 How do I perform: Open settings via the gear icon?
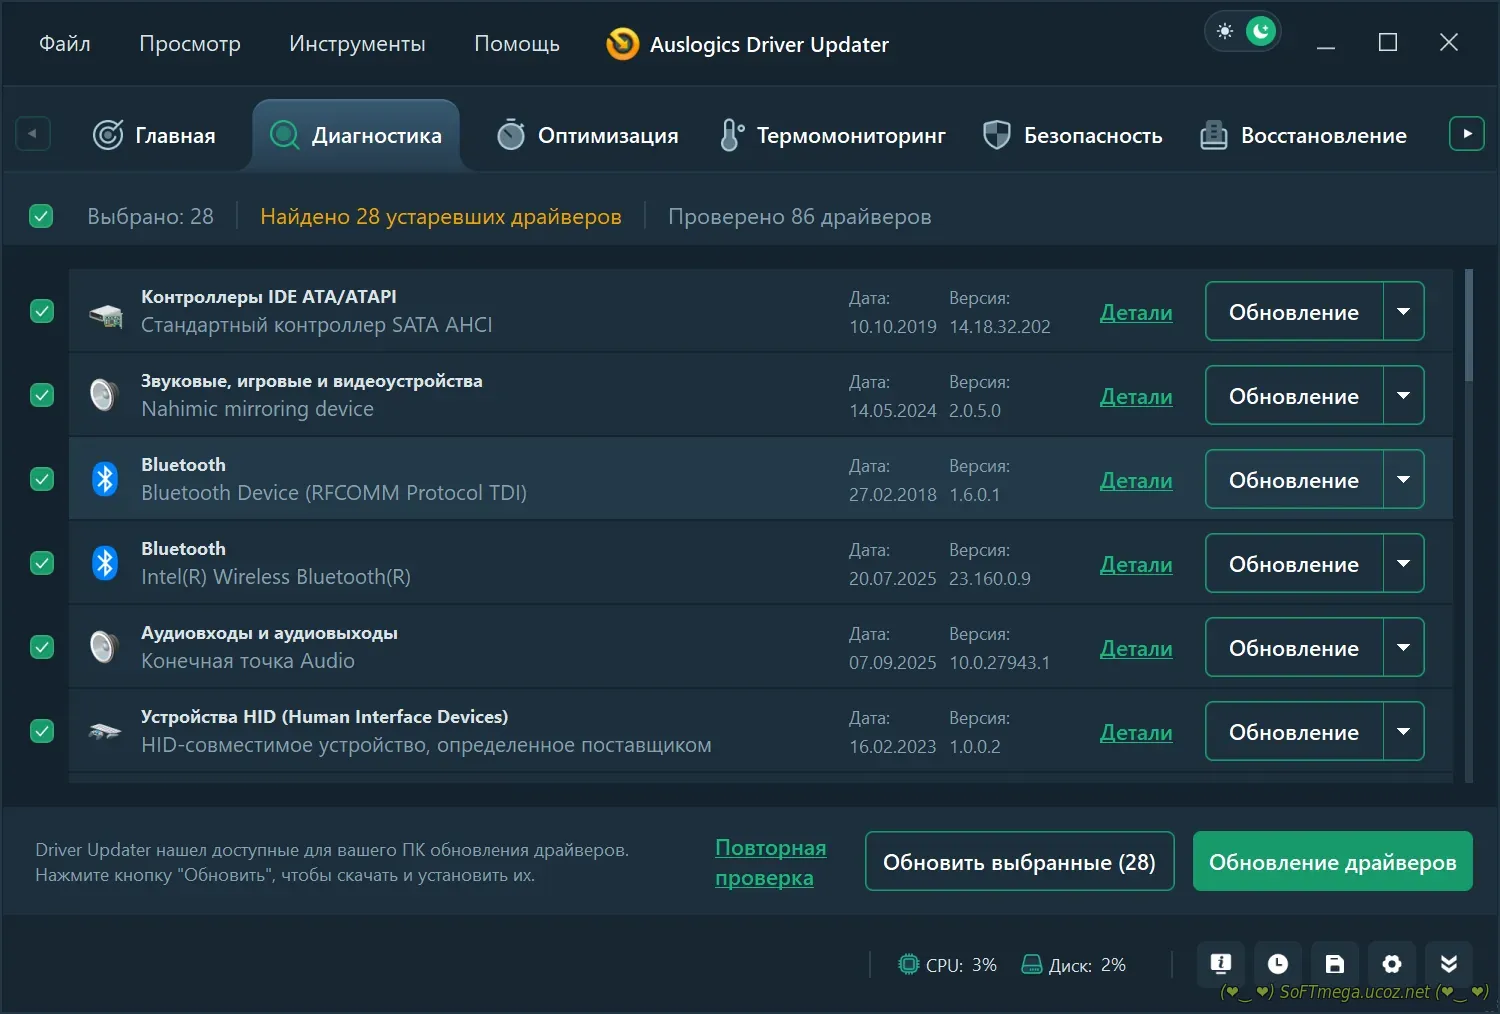point(1391,964)
